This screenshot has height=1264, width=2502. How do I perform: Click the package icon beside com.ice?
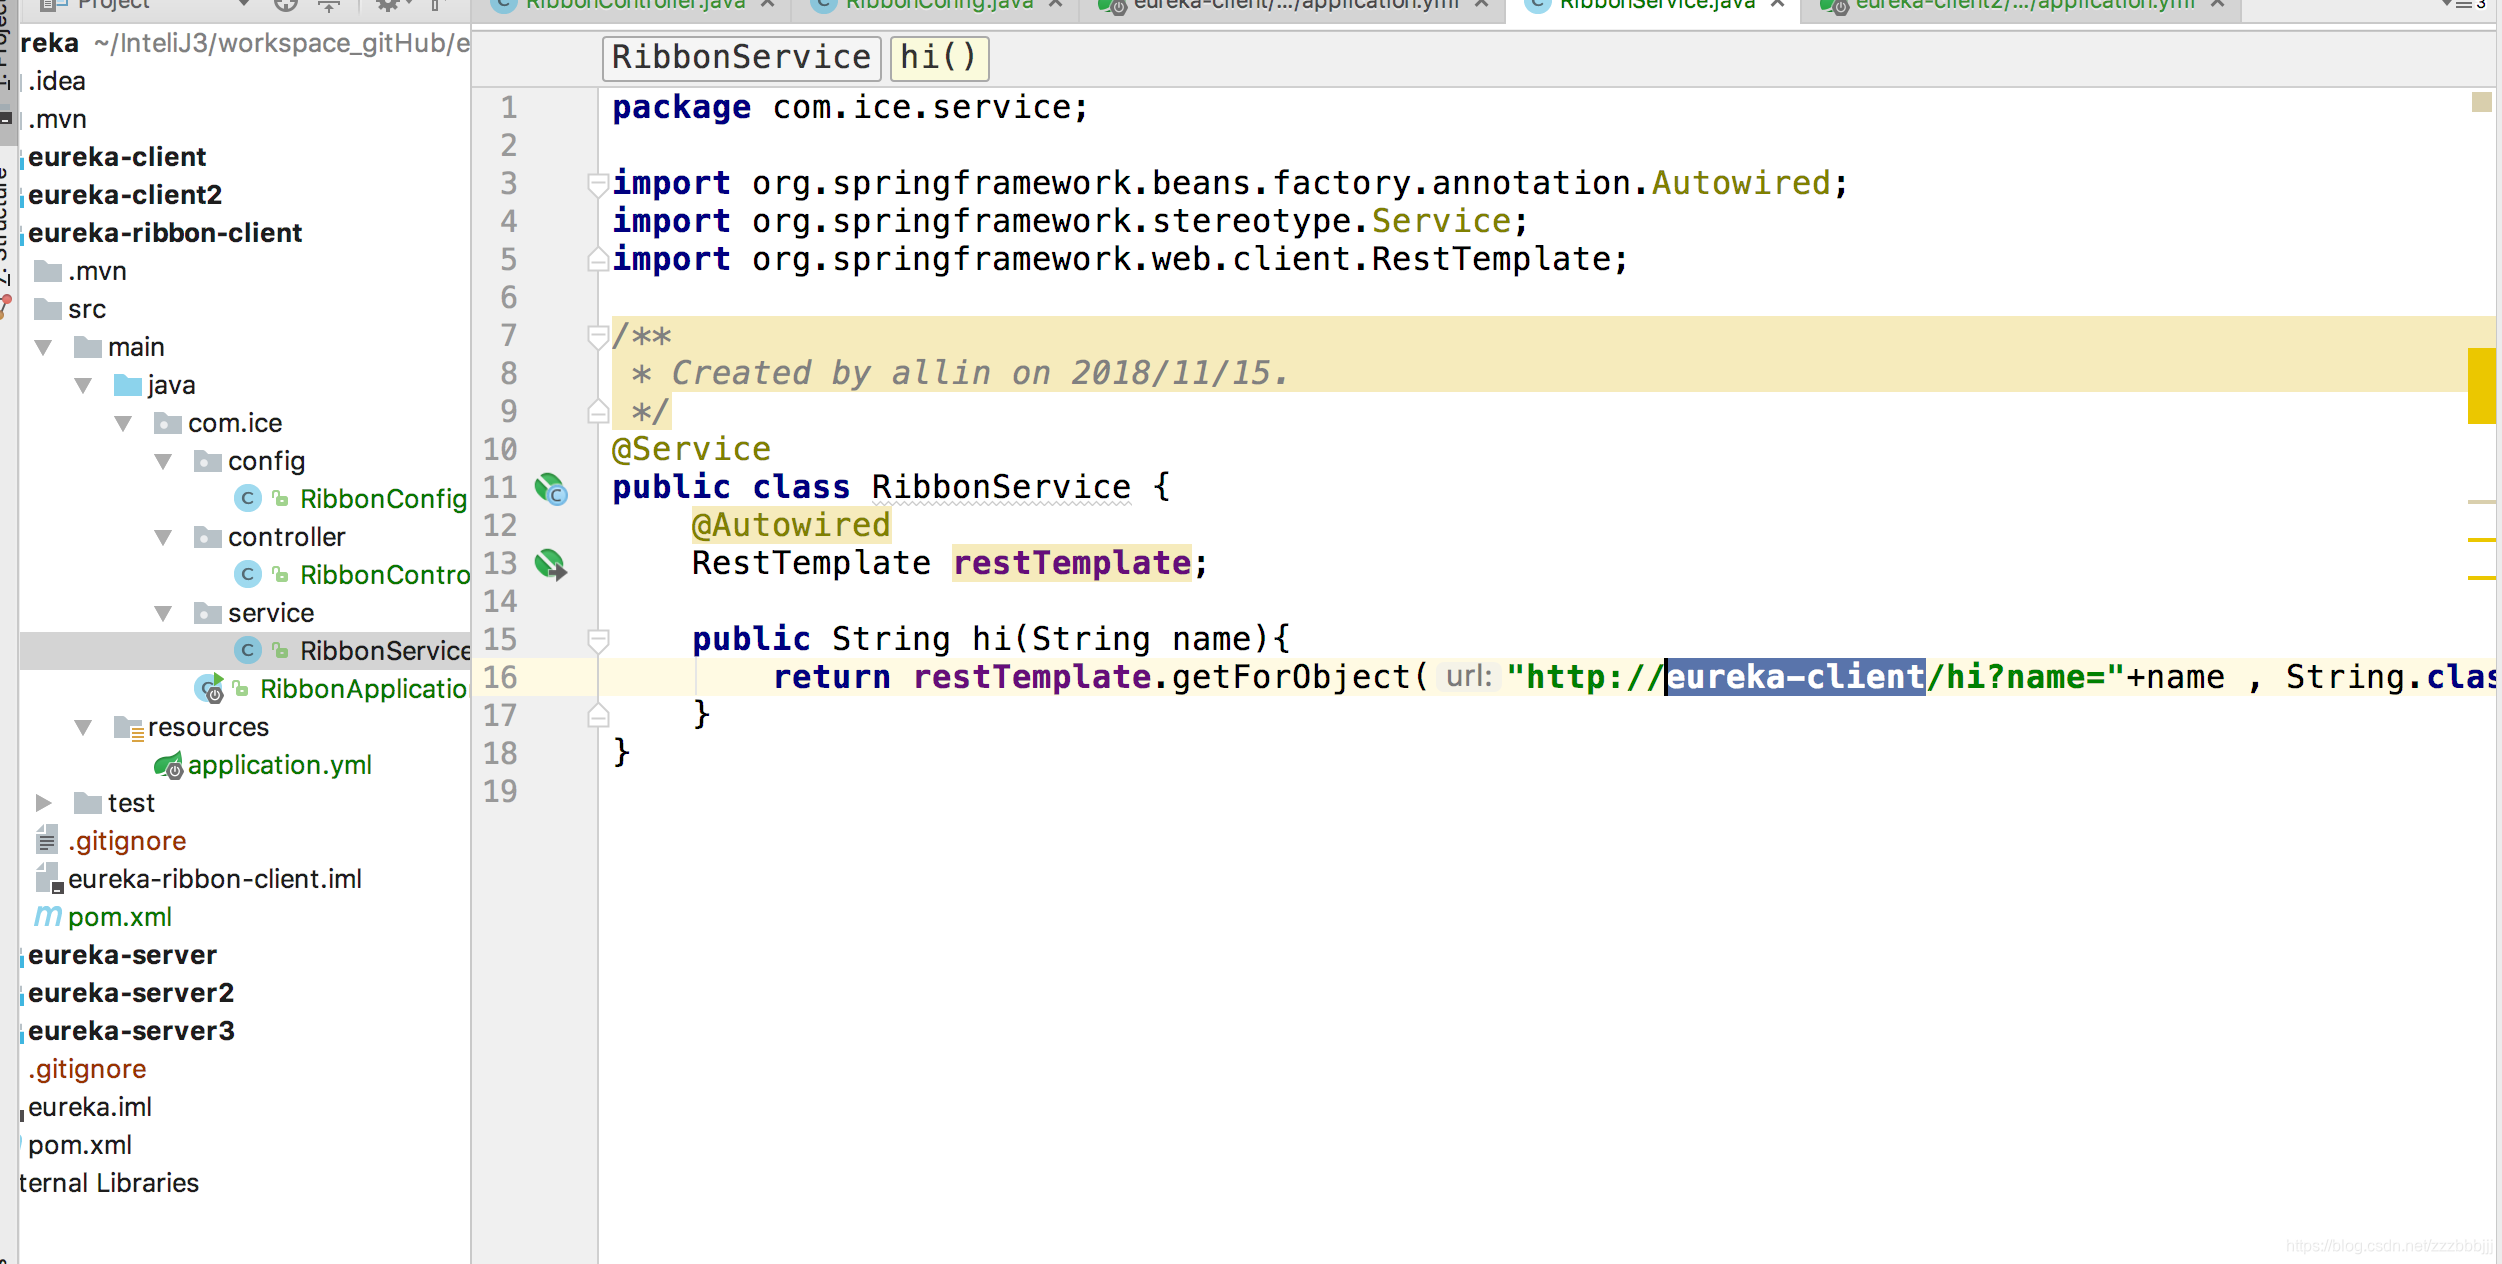tap(168, 423)
